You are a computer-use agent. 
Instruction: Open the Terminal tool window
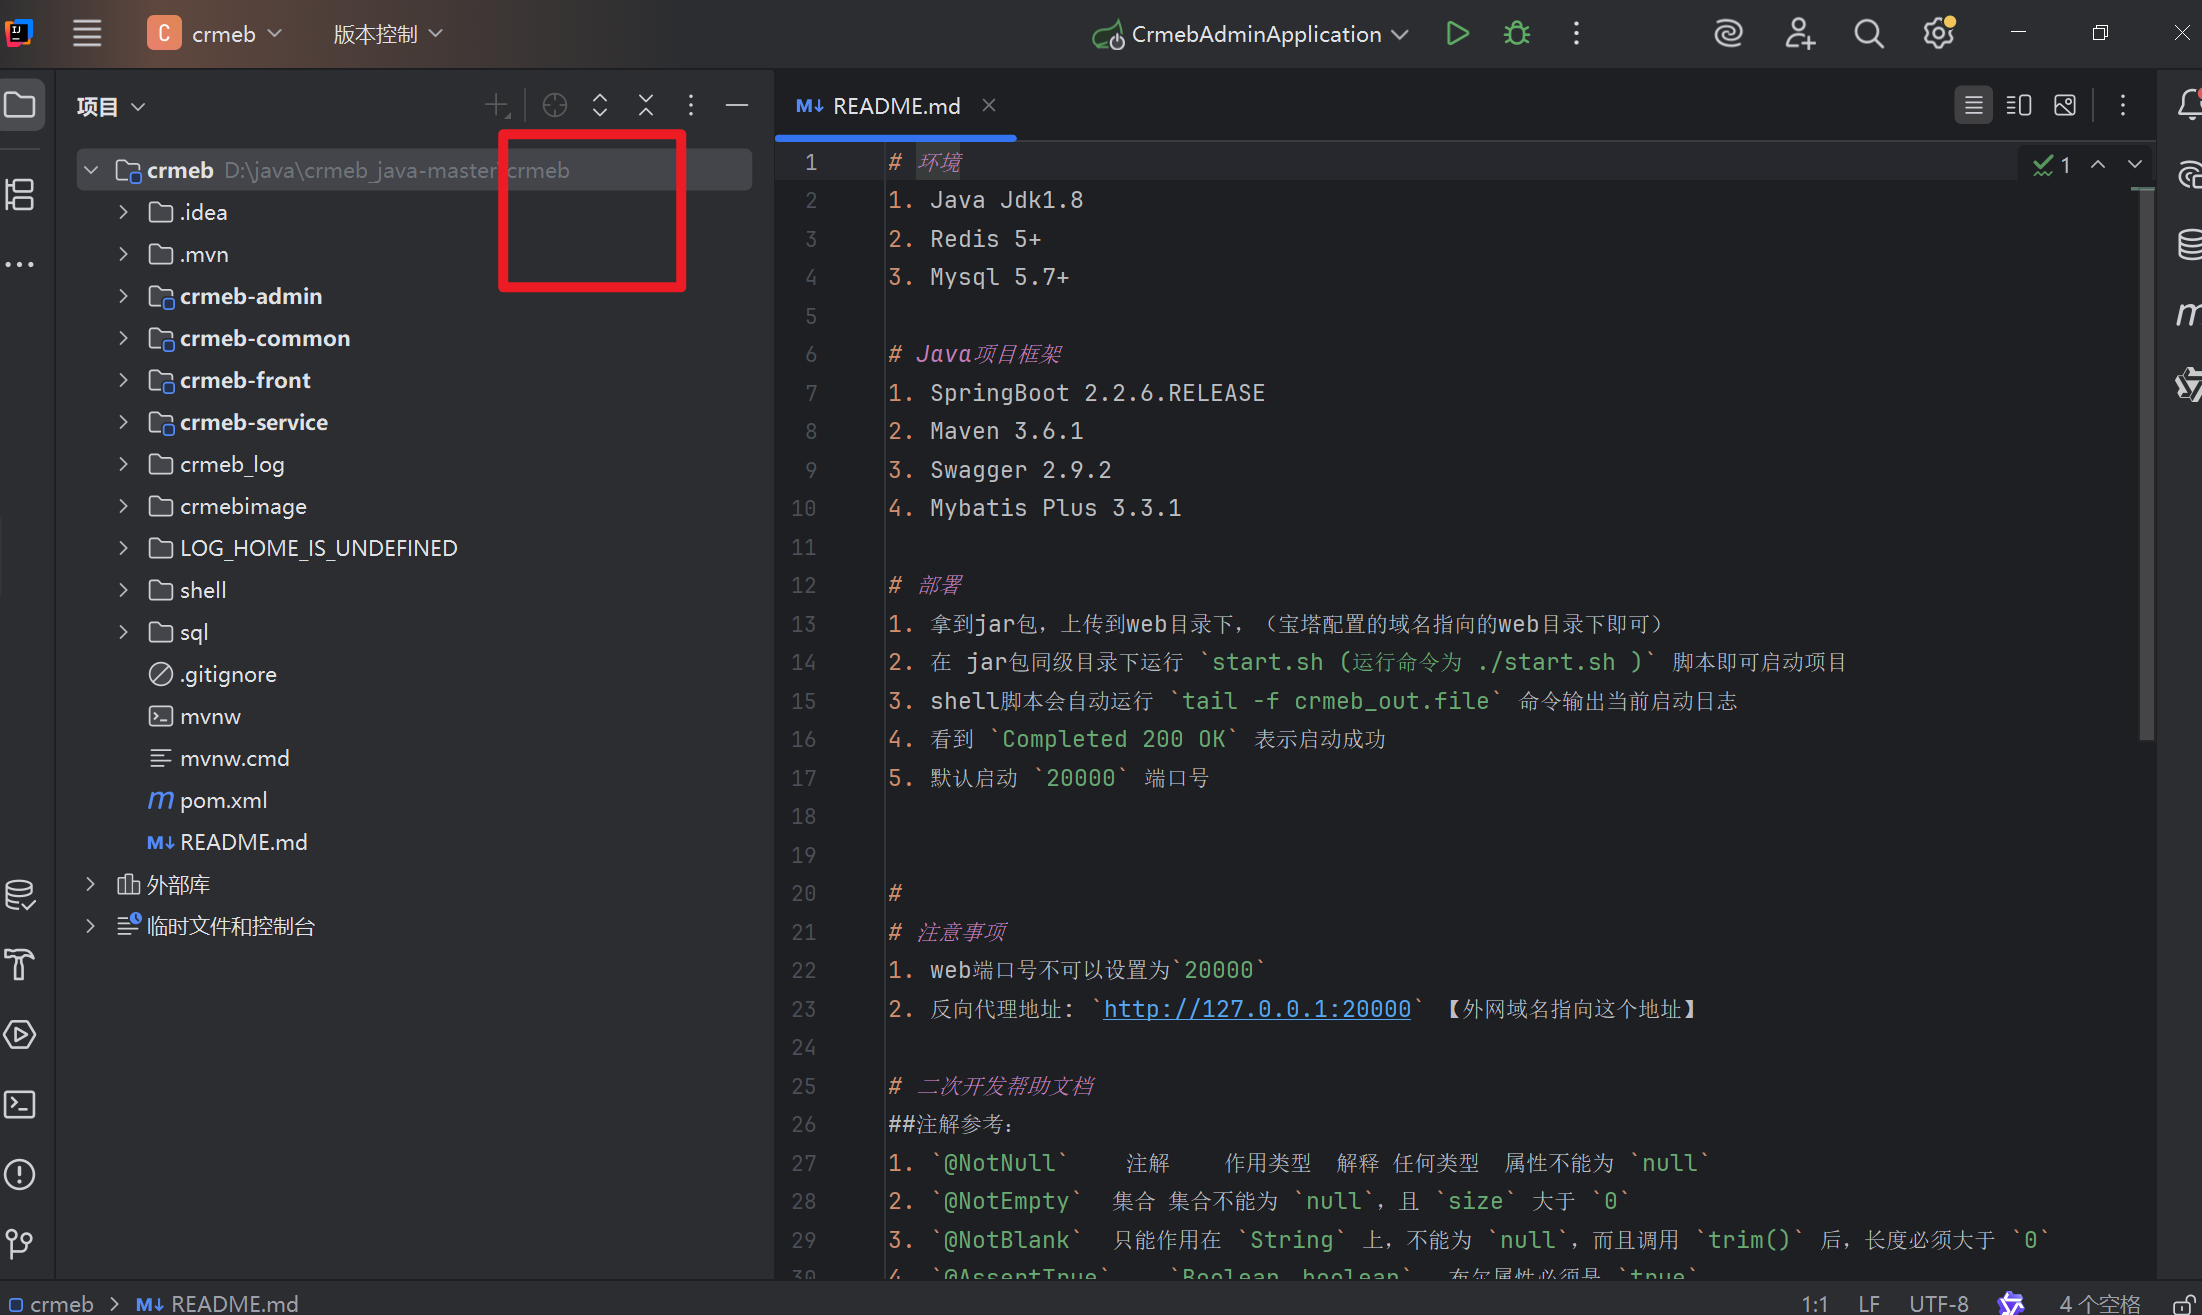point(20,1104)
